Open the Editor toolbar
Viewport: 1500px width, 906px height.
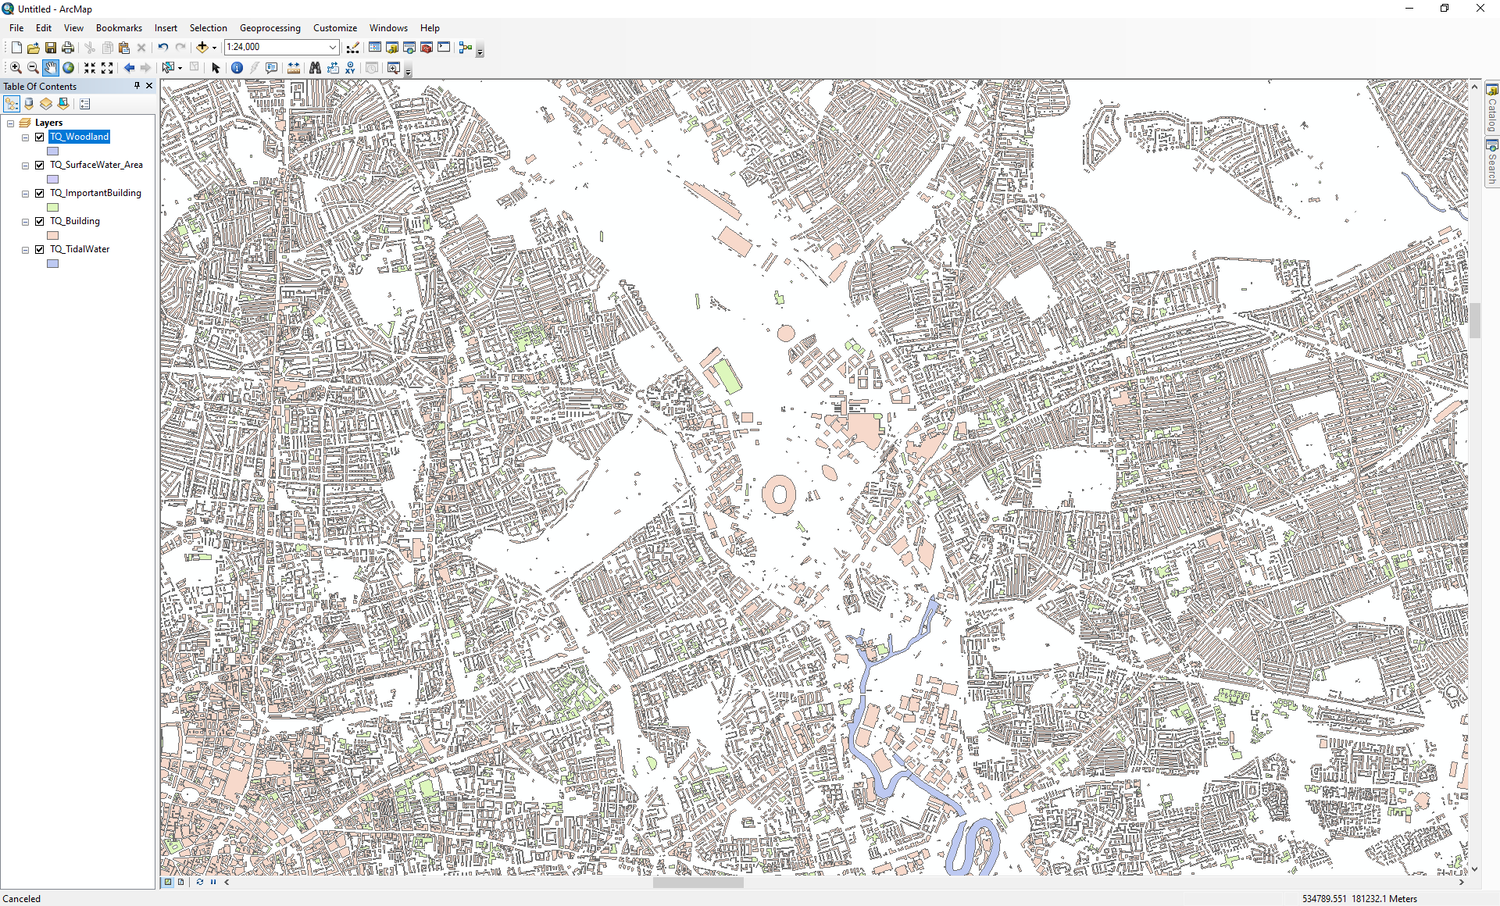[x=353, y=47]
